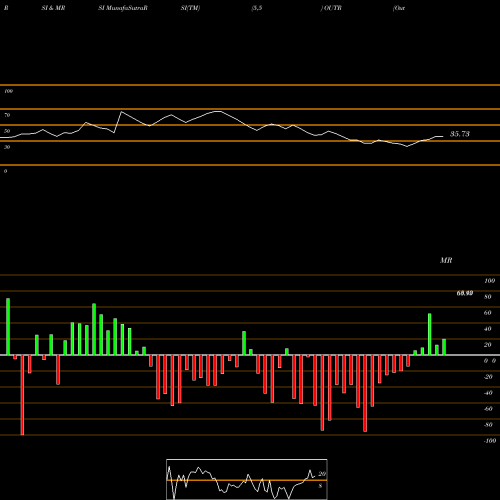The height and width of the screenshot is (500, 500).
Task: Click the '20' label inside the mini chart
Action: tap(322, 474)
